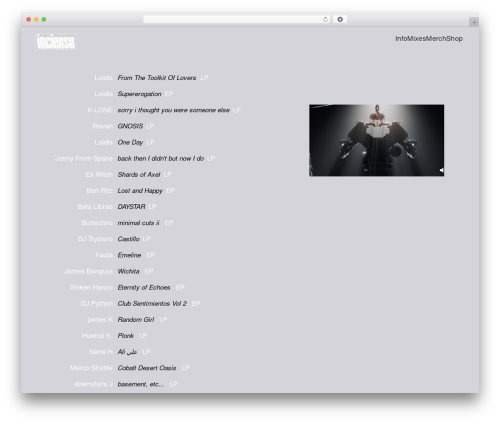Open Eternity of Echoes release
The height and width of the screenshot is (423, 500).
click(x=144, y=287)
